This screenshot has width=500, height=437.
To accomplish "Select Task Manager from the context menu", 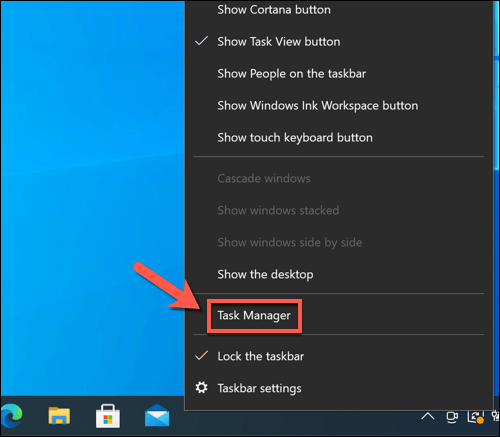I will (x=254, y=315).
